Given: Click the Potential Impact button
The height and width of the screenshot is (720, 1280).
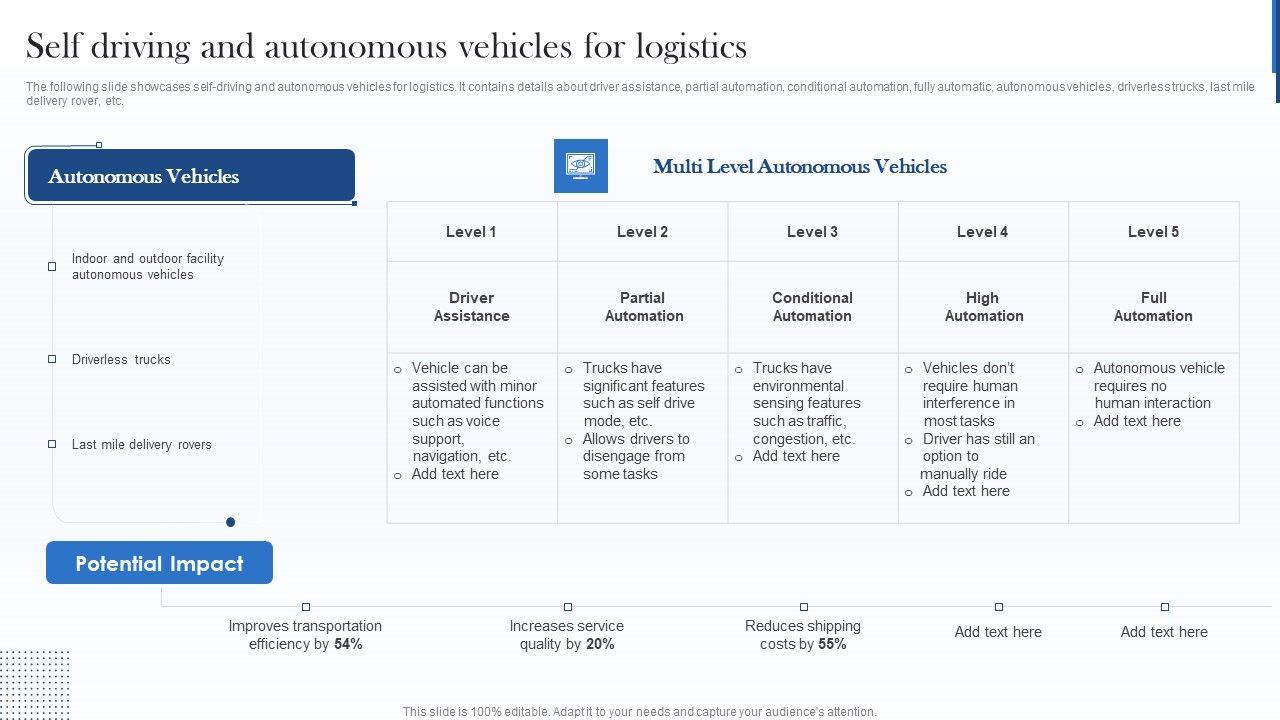Looking at the screenshot, I should (159, 563).
